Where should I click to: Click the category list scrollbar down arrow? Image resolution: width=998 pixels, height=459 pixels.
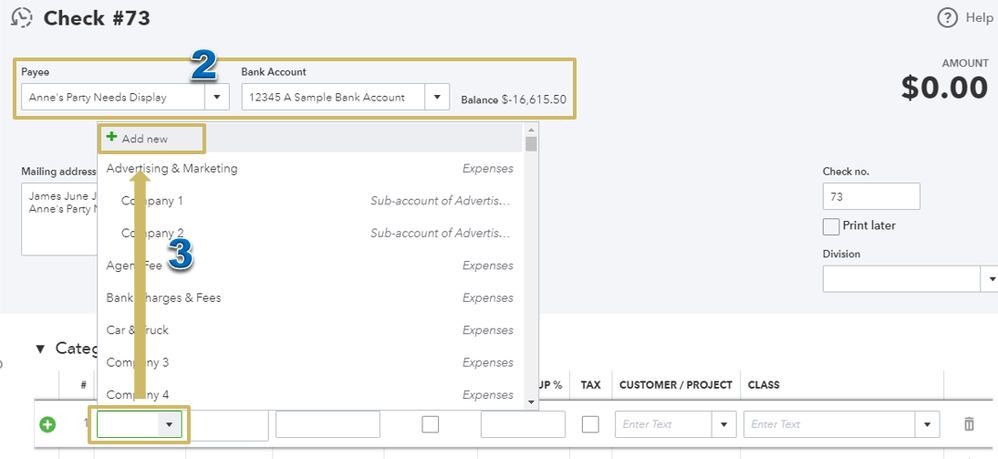point(531,400)
